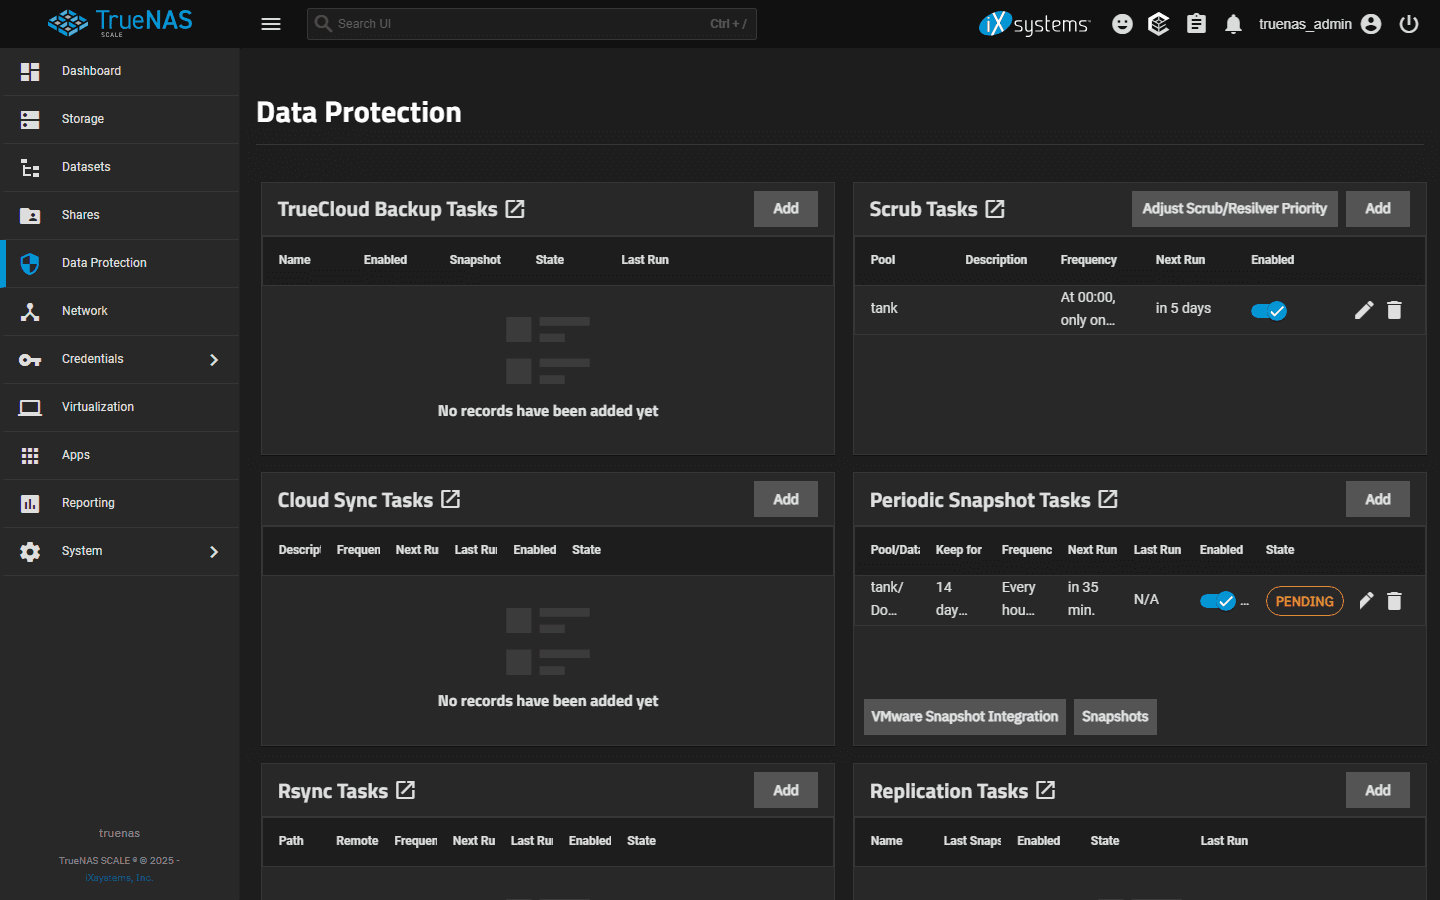Select Shares in the sidebar
The height and width of the screenshot is (900, 1440).
[120, 215]
